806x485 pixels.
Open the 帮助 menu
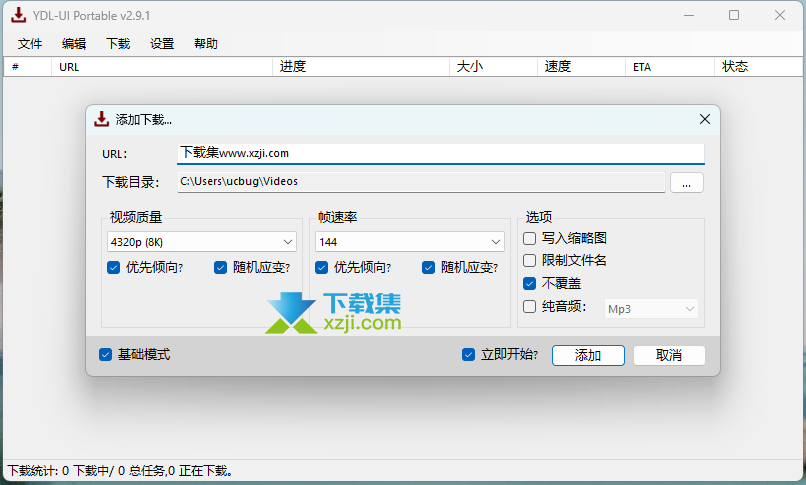(x=206, y=44)
